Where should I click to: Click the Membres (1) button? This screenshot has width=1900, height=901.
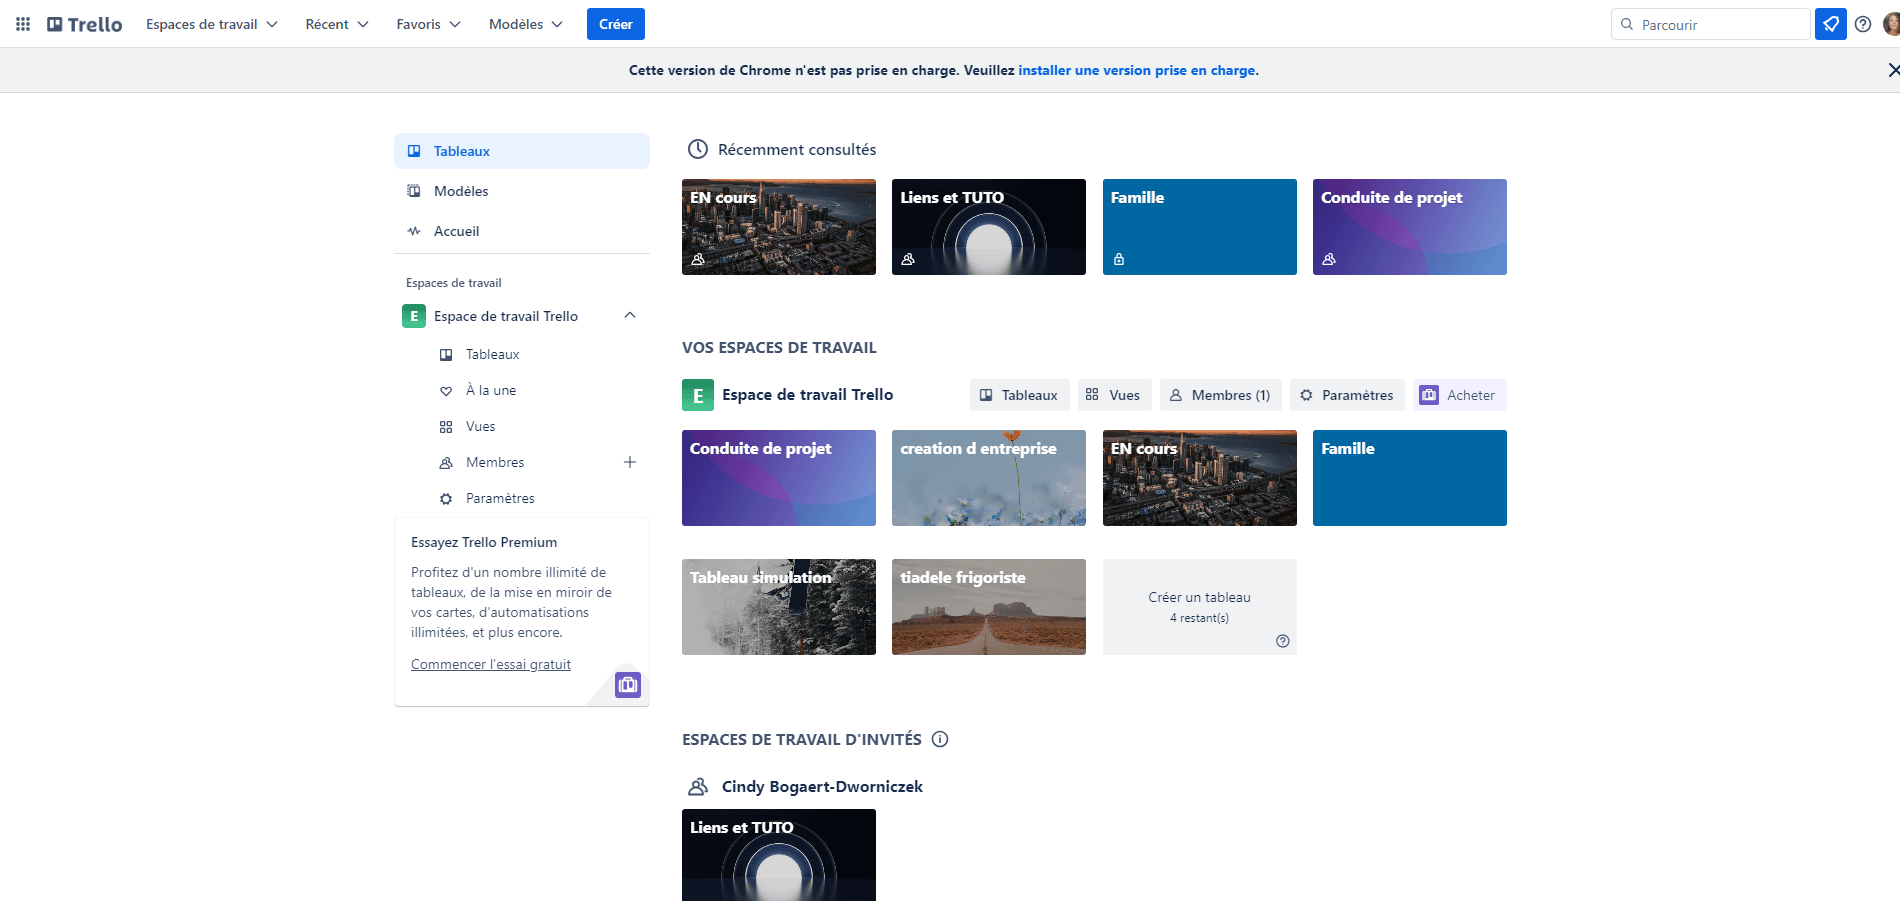tap(1220, 395)
